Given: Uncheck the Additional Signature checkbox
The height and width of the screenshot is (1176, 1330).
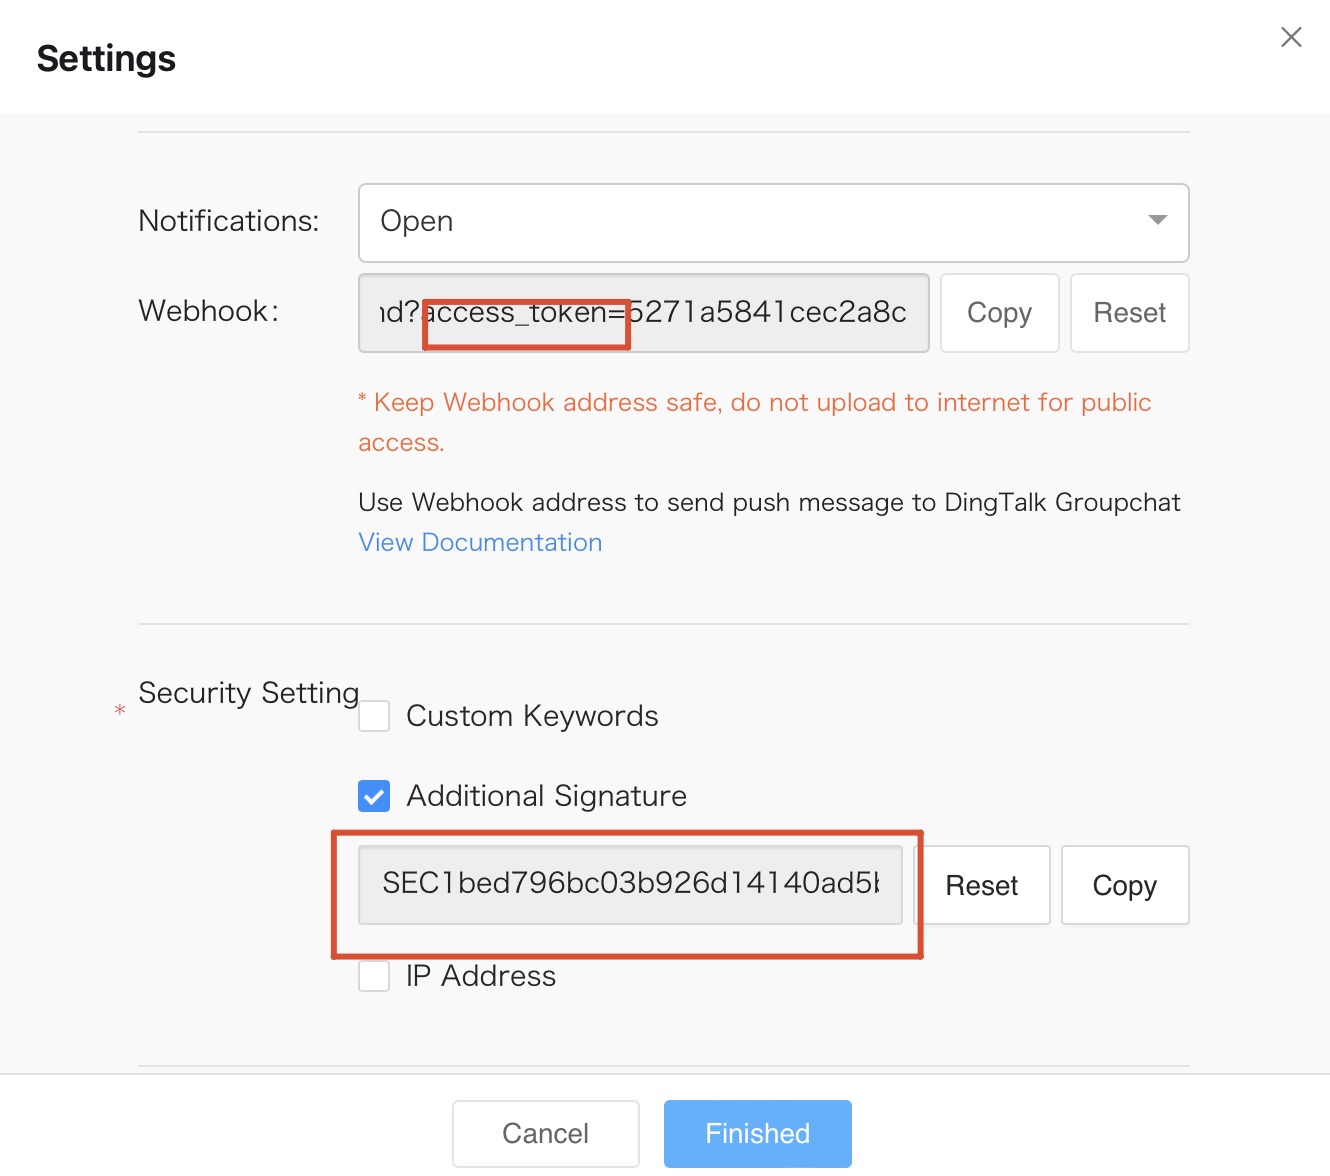Looking at the screenshot, I should [374, 796].
